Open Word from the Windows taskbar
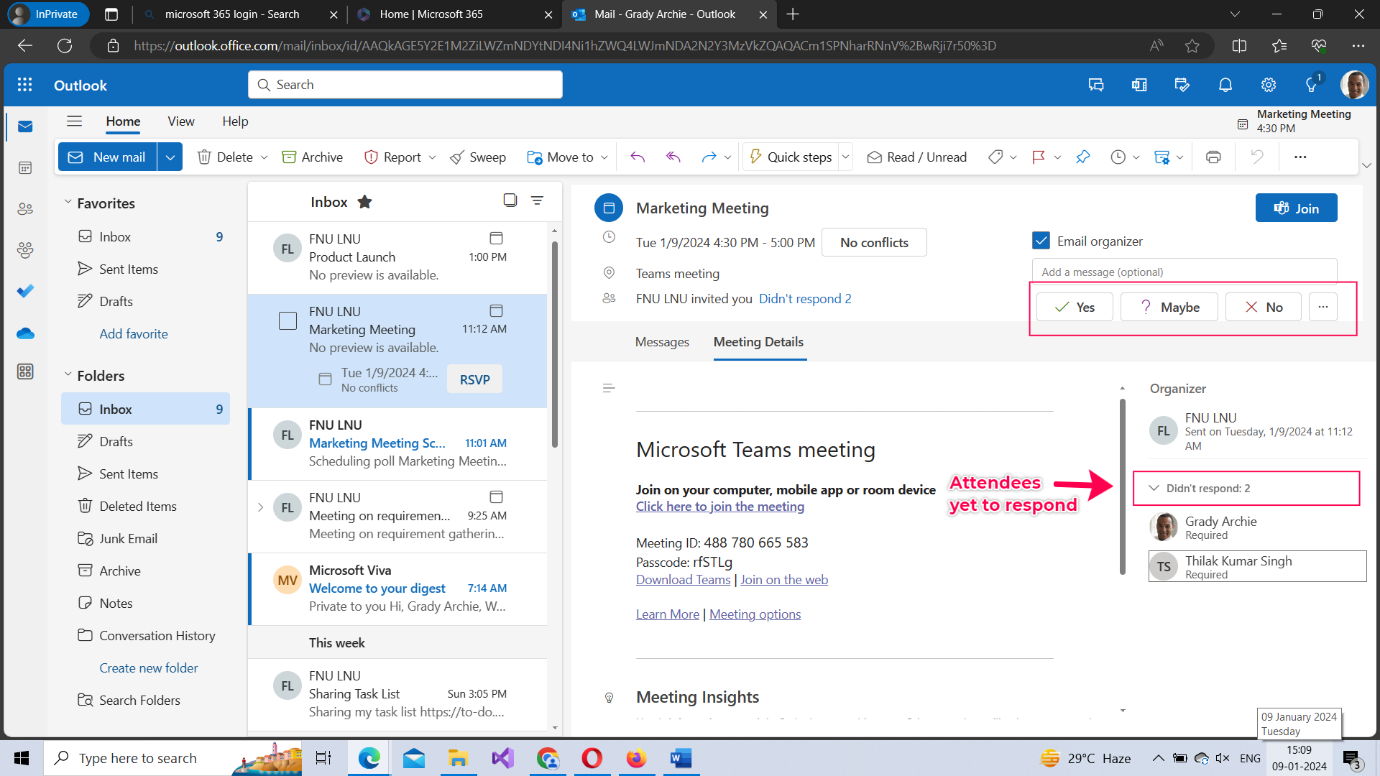 pyautogui.click(x=681, y=758)
